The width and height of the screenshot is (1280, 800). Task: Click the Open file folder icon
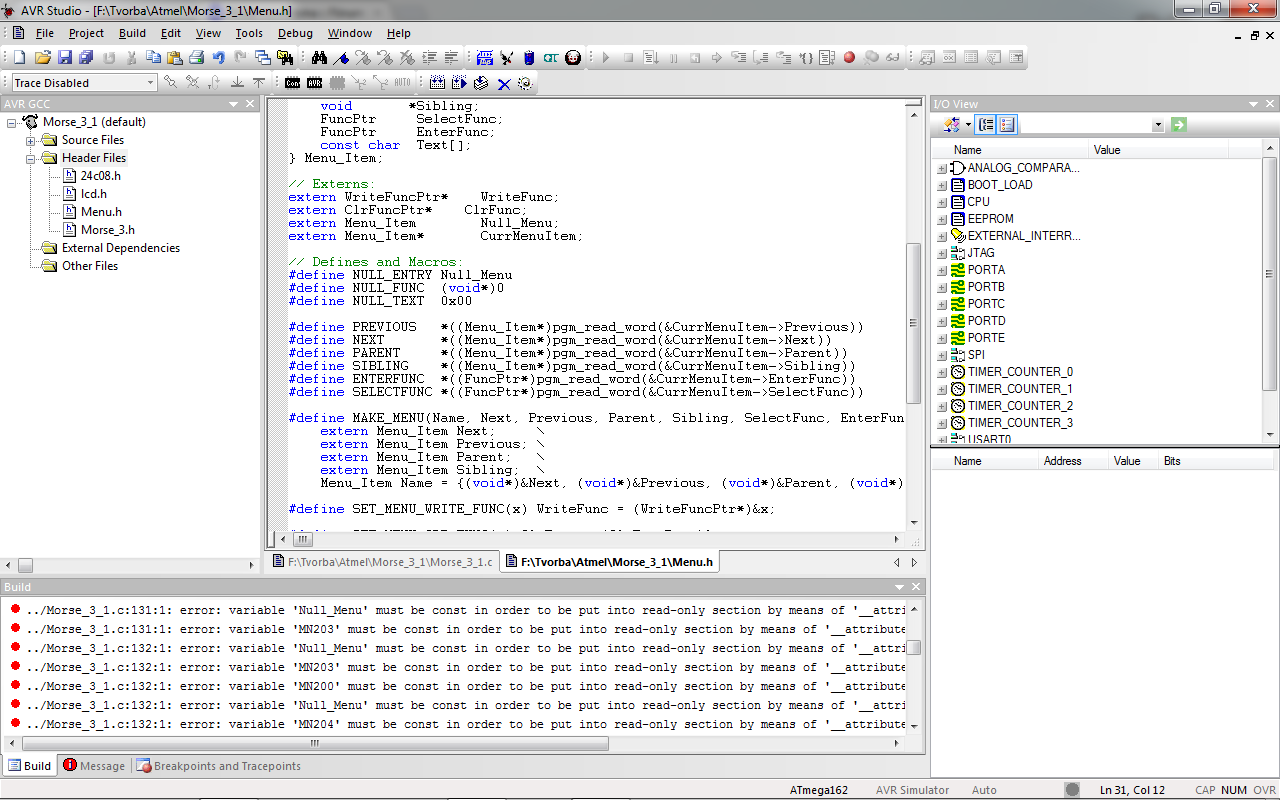point(43,57)
